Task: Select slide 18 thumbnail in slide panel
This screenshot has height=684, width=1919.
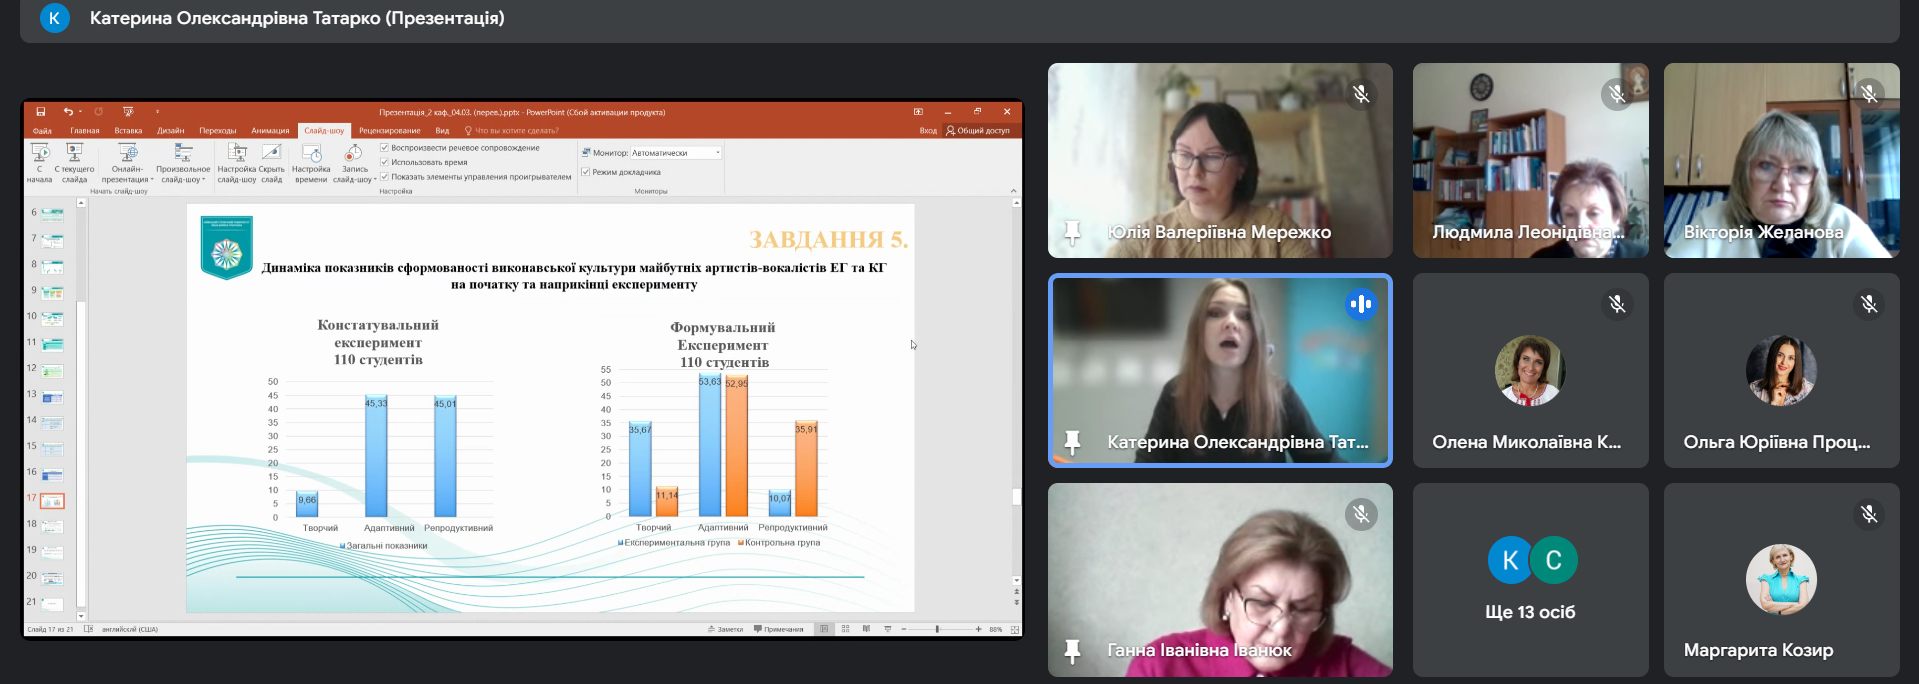Action: coord(52,526)
